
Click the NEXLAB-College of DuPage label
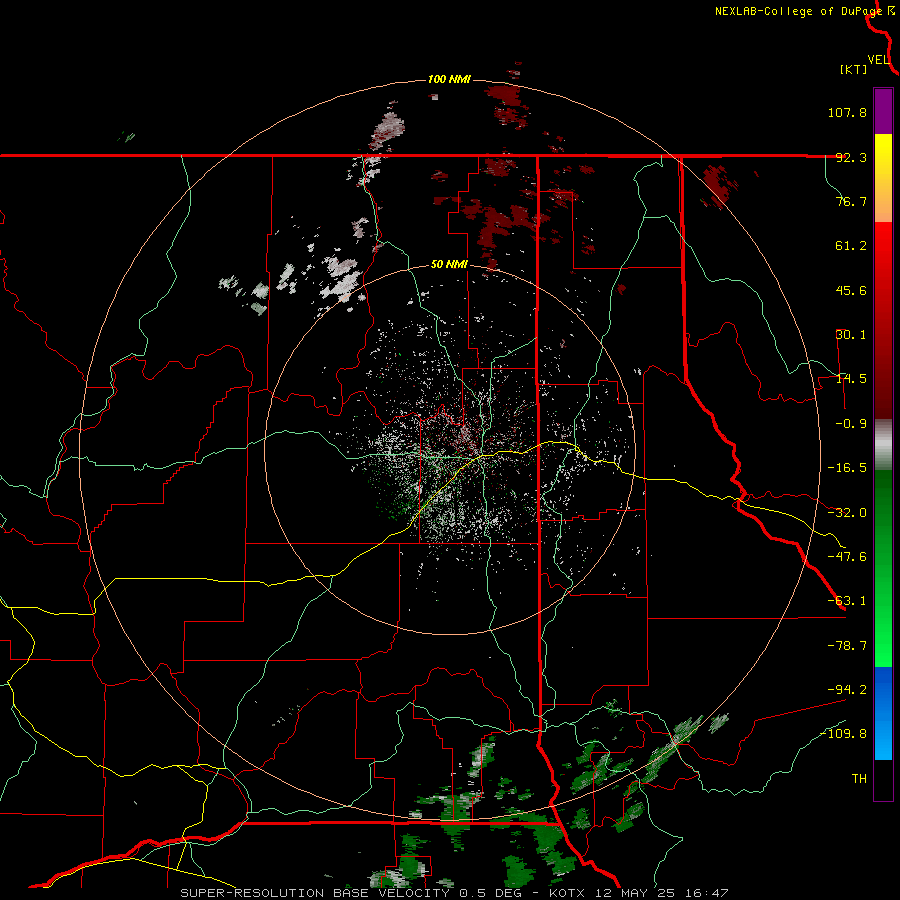click(798, 11)
